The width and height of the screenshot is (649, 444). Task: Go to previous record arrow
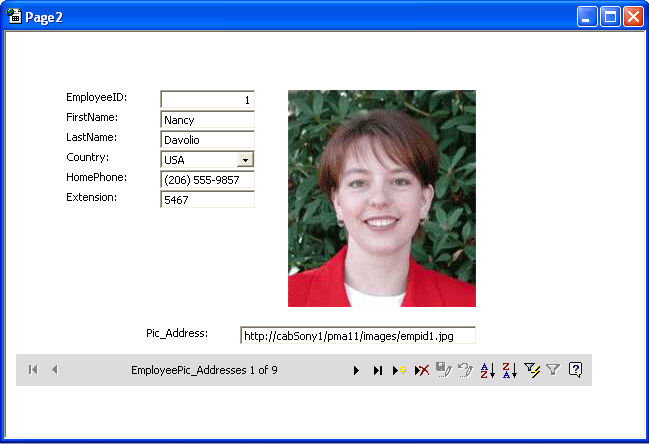point(54,370)
